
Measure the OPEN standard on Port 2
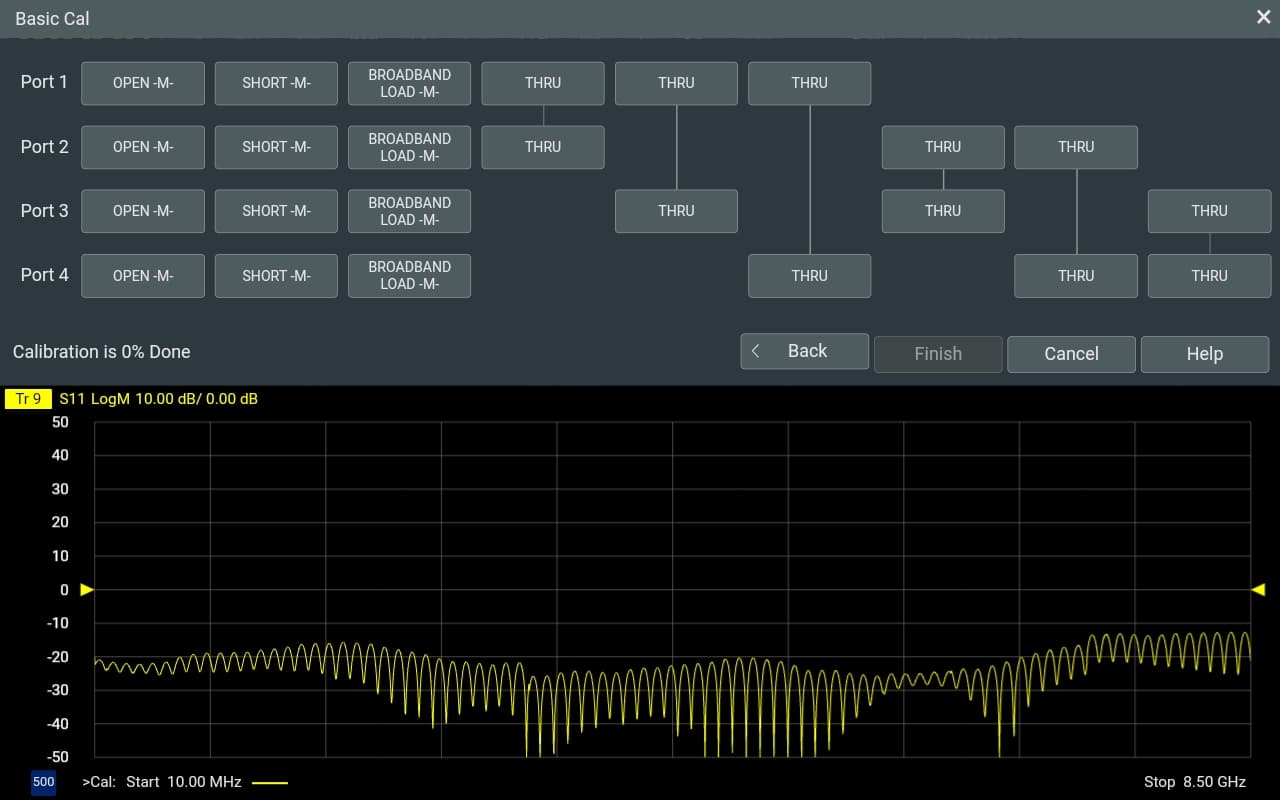coord(142,147)
